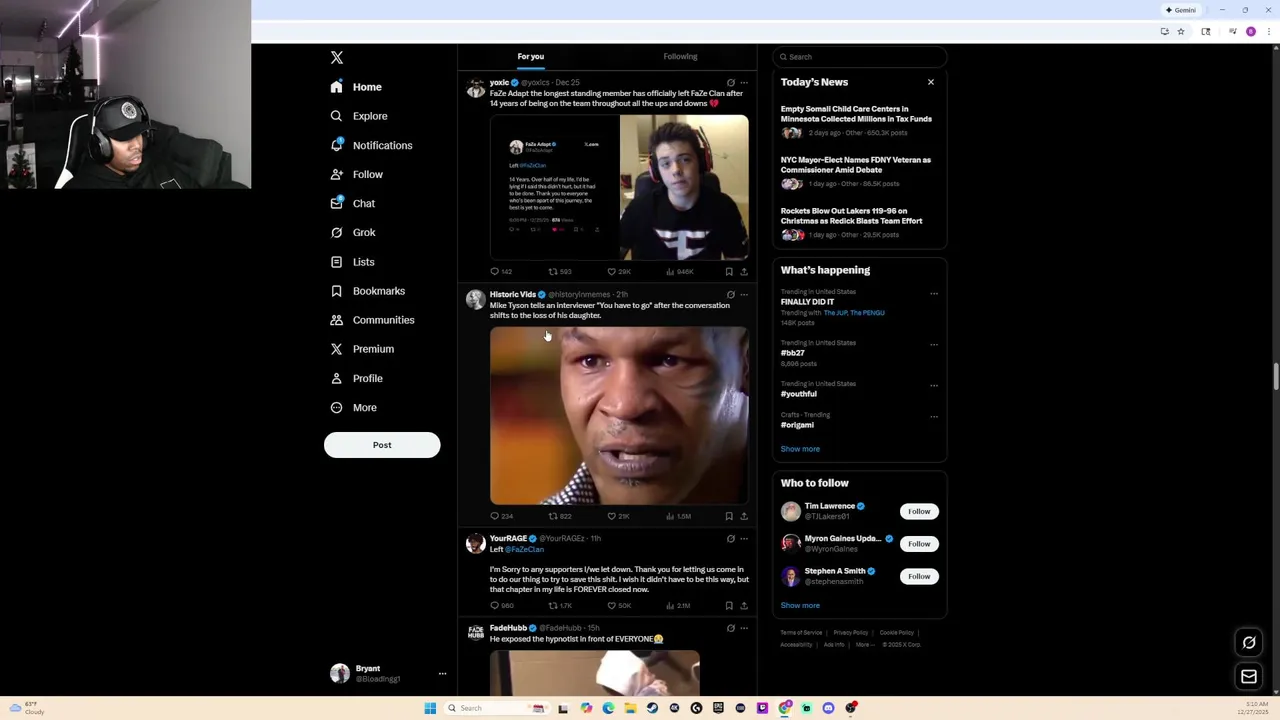Open Twitch from the Windows taskbar
Viewport: 1280px width, 720px height.
tap(762, 708)
